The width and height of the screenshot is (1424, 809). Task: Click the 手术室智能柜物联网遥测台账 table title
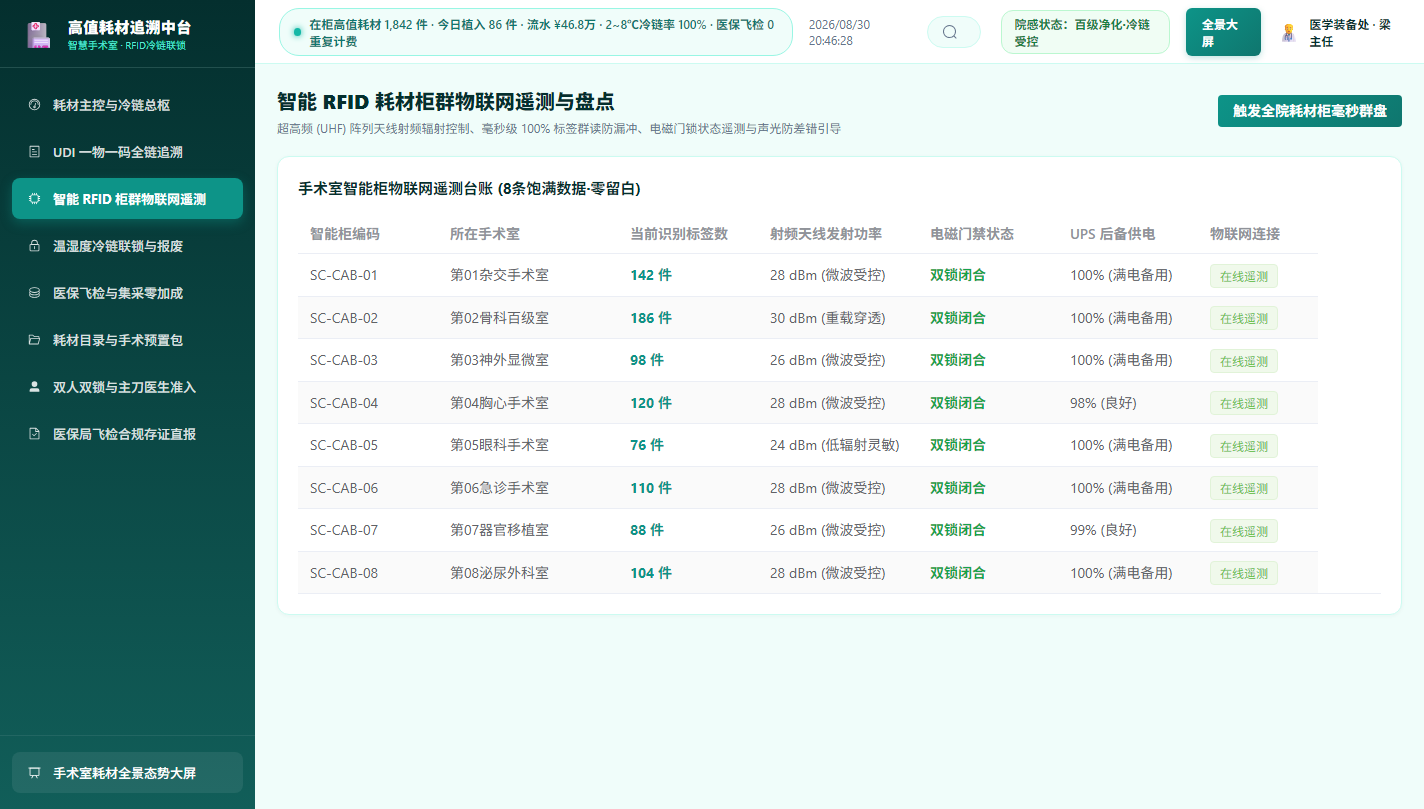pyautogui.click(x=469, y=188)
